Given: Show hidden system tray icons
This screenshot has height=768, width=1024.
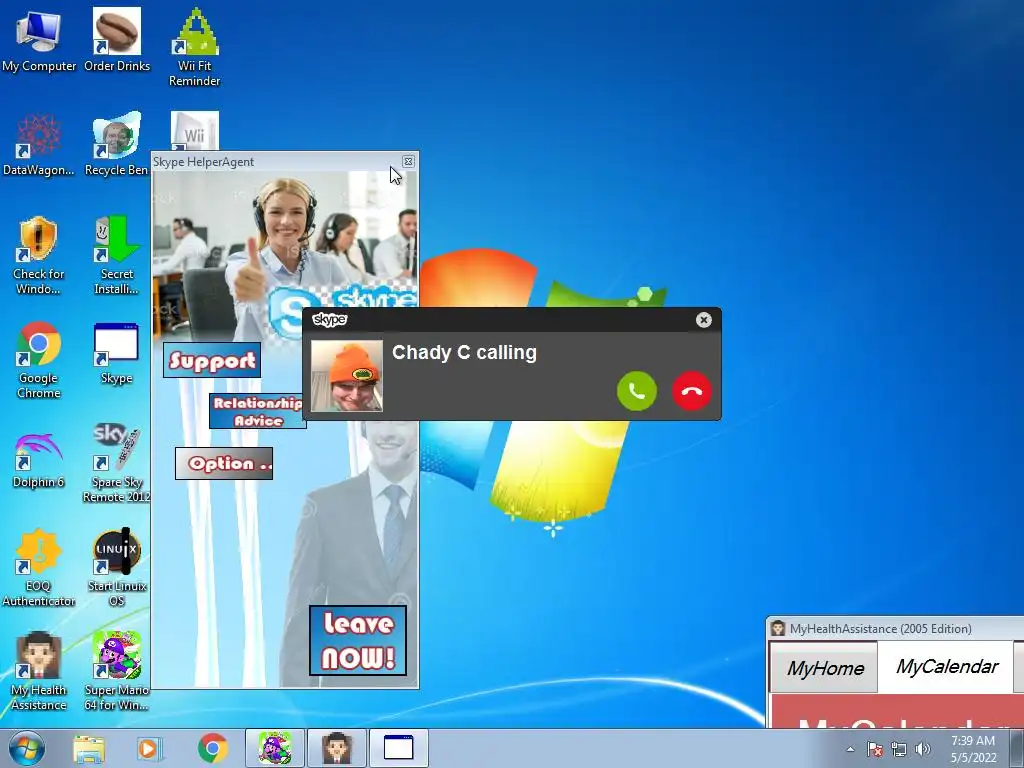Looking at the screenshot, I should point(850,750).
